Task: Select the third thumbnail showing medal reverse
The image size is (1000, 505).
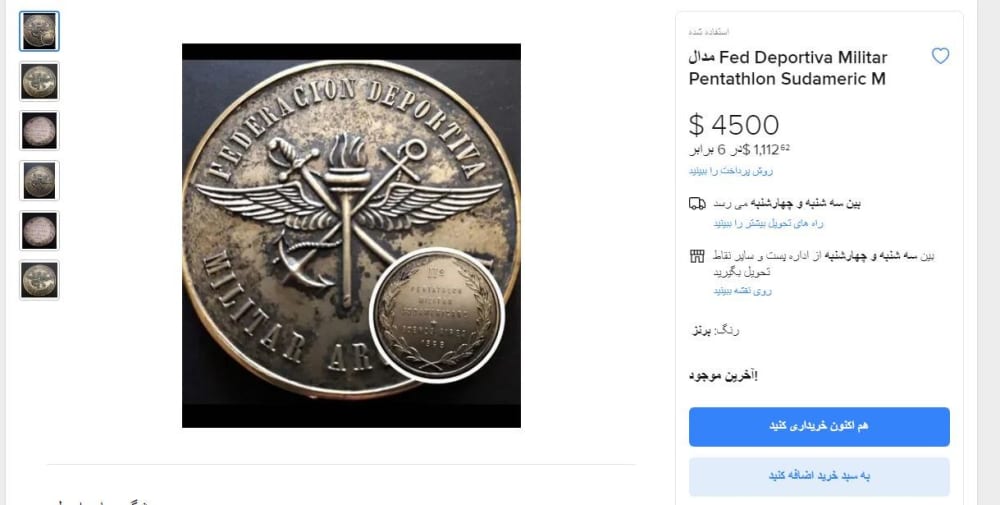Action: pos(40,131)
